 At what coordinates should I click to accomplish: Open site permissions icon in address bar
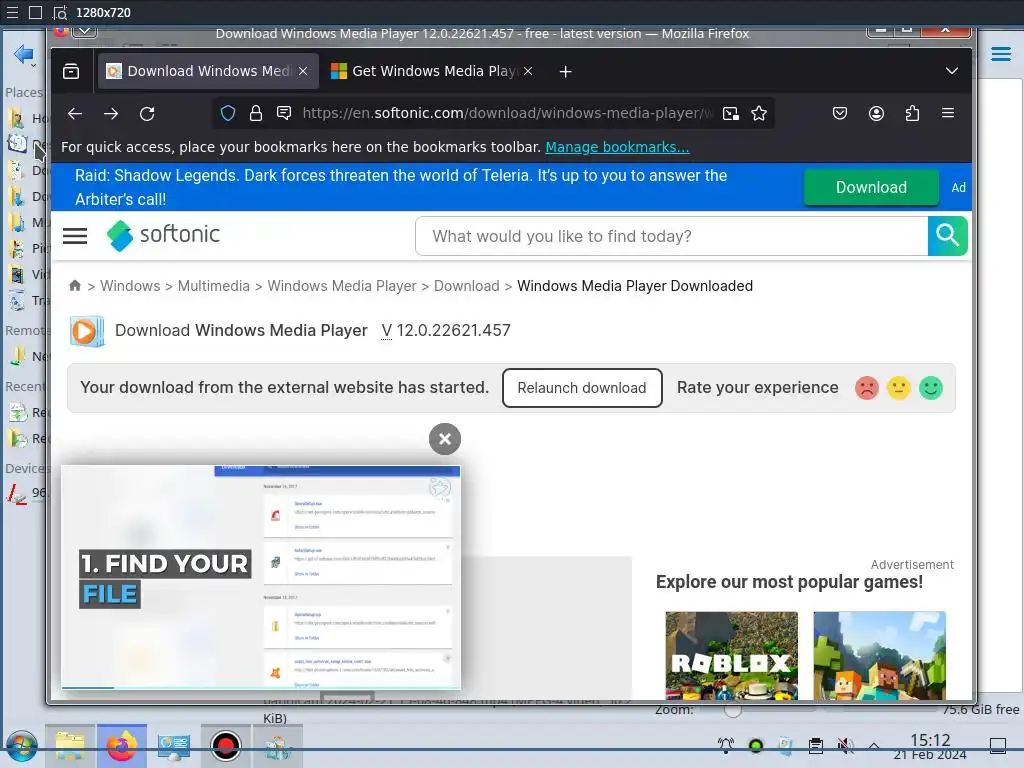(284, 114)
